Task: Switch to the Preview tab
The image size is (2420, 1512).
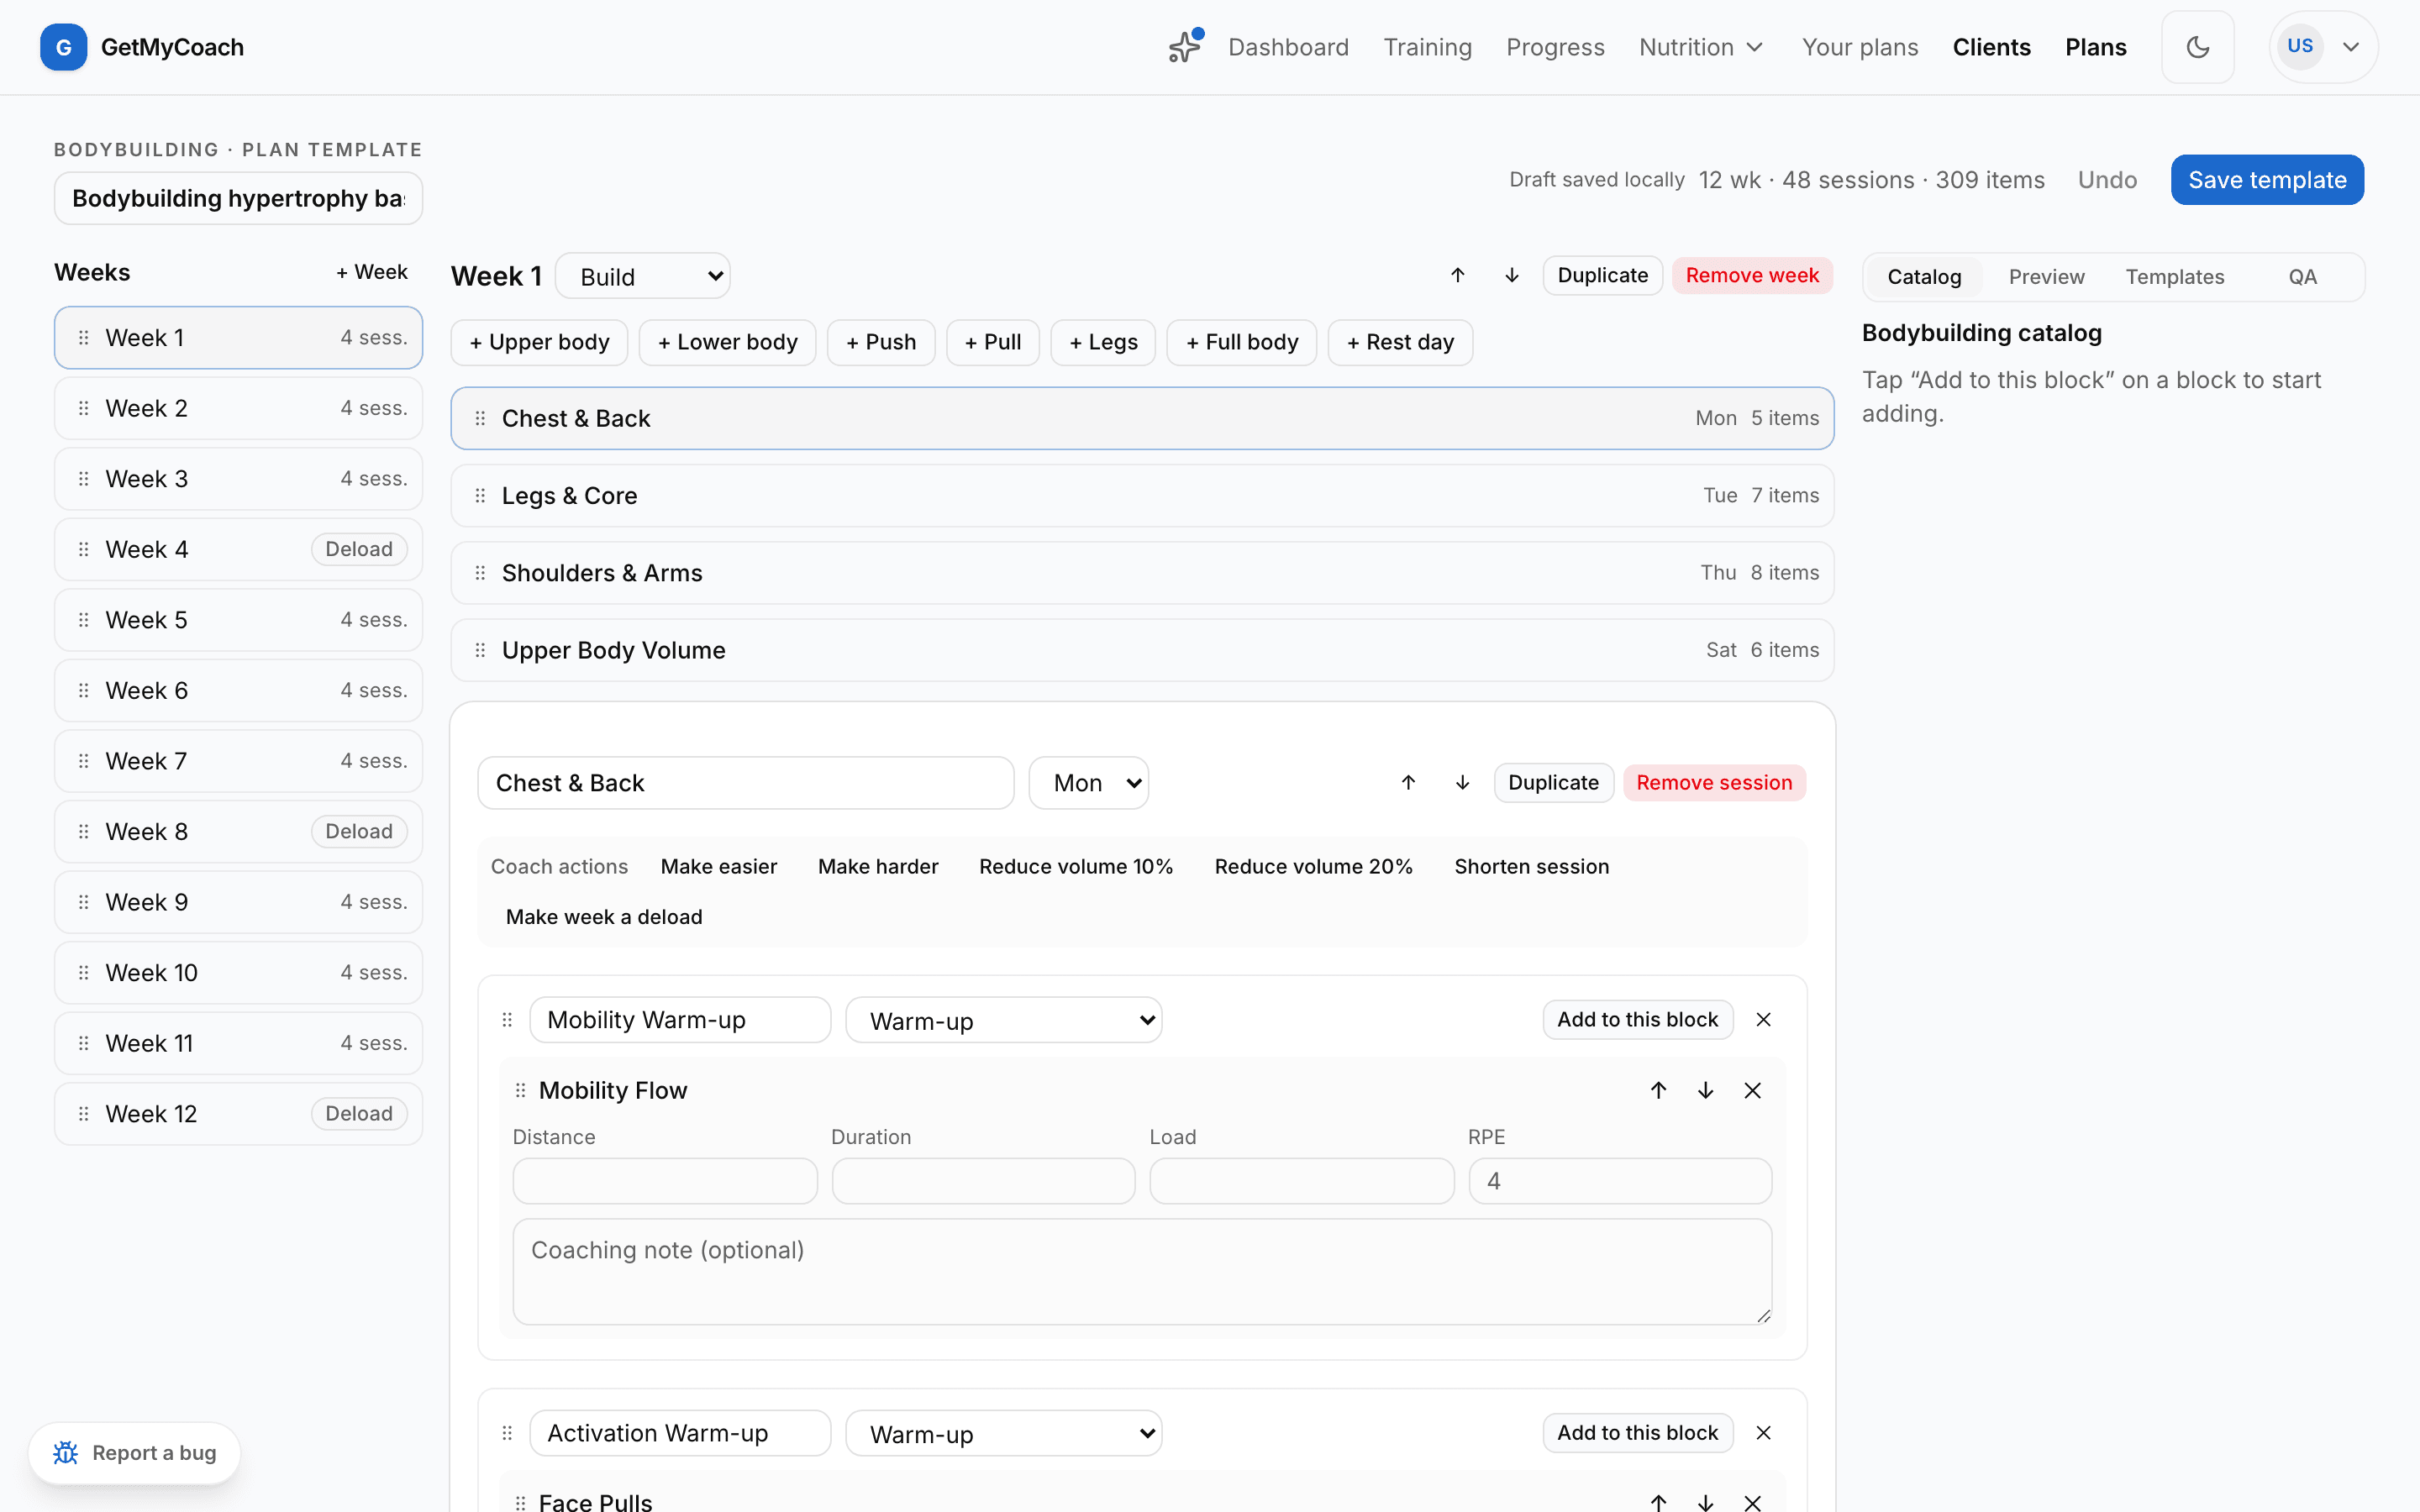Action: (2046, 277)
